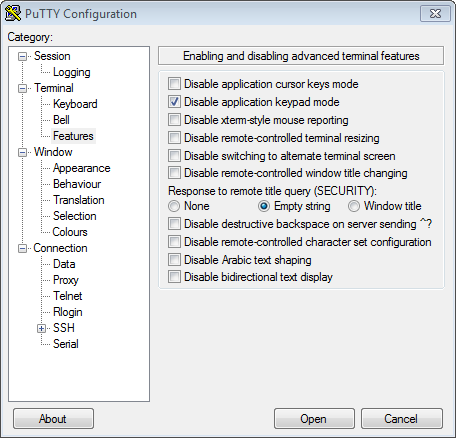Expand the SSH tree node
The width and height of the screenshot is (456, 438).
41,328
